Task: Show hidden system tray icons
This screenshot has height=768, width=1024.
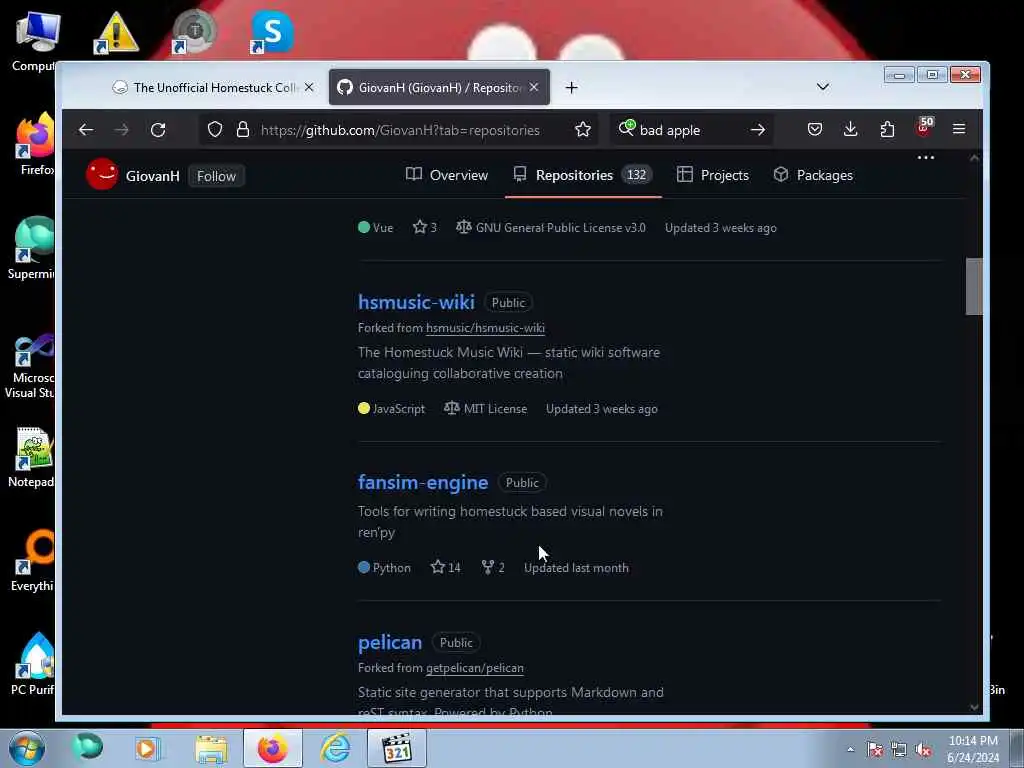Action: (850, 750)
